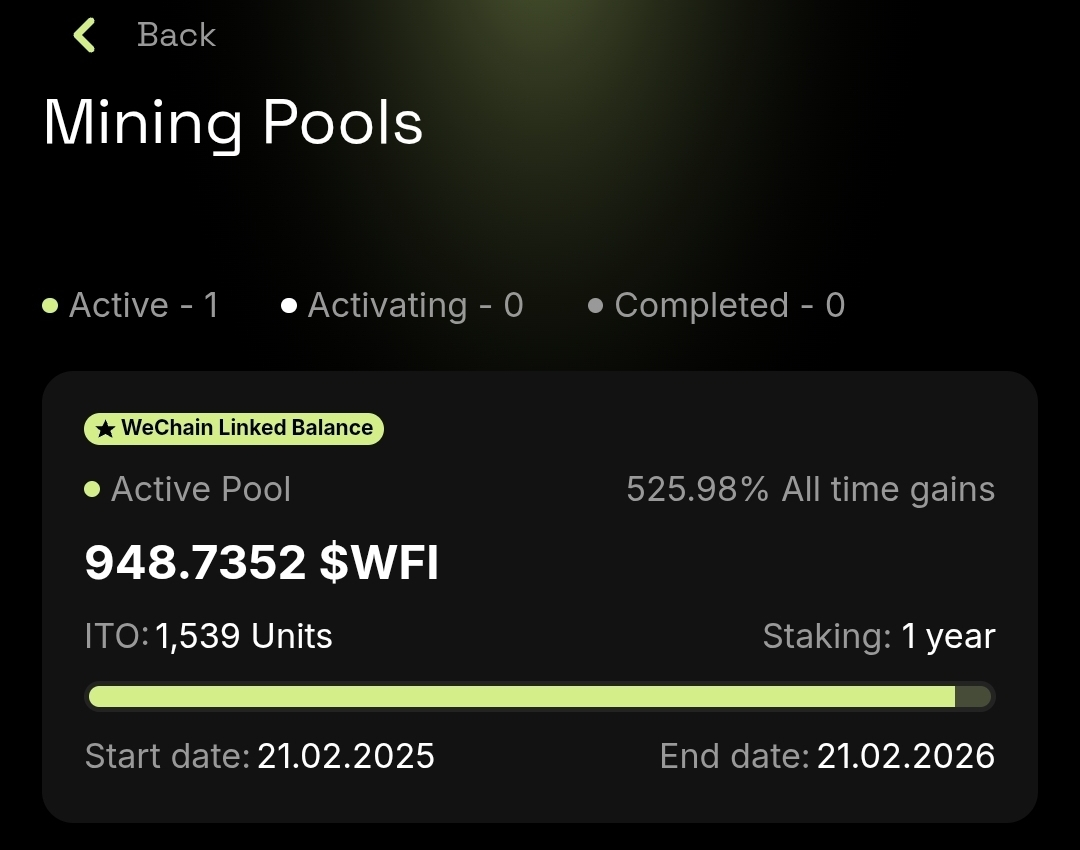Select the 948.7352 $WFI balance amount
The height and width of the screenshot is (850, 1080).
pos(262,563)
